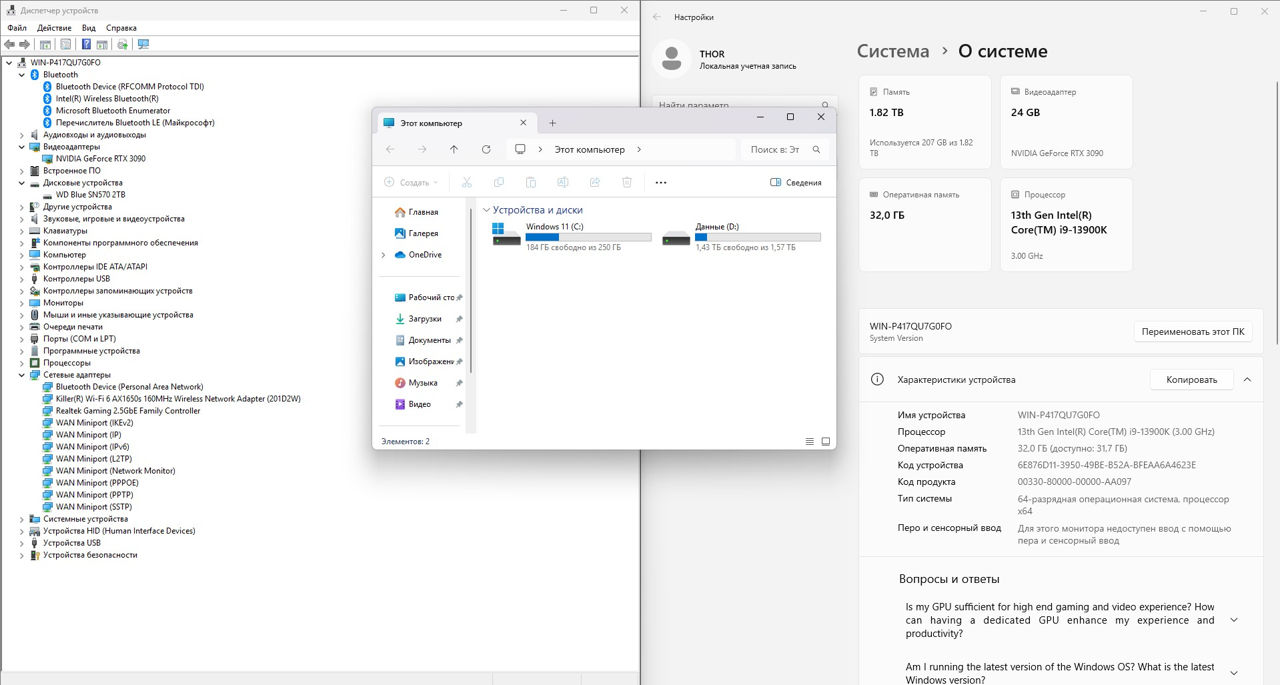Collapse the Характеристики устройства section
Screen dimensions: 1280x685
point(1247,380)
